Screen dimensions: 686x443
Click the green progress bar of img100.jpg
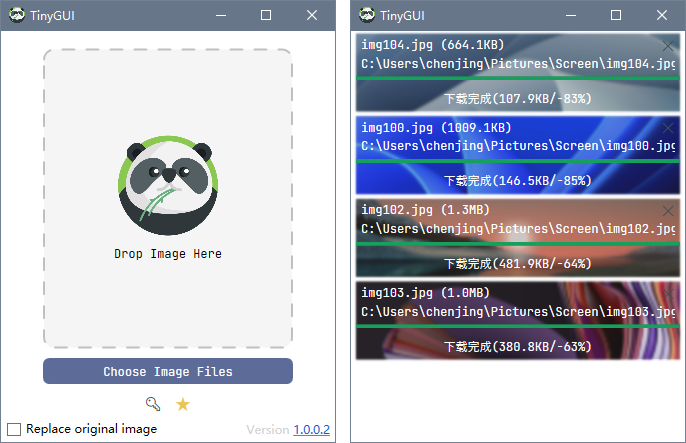point(518,160)
